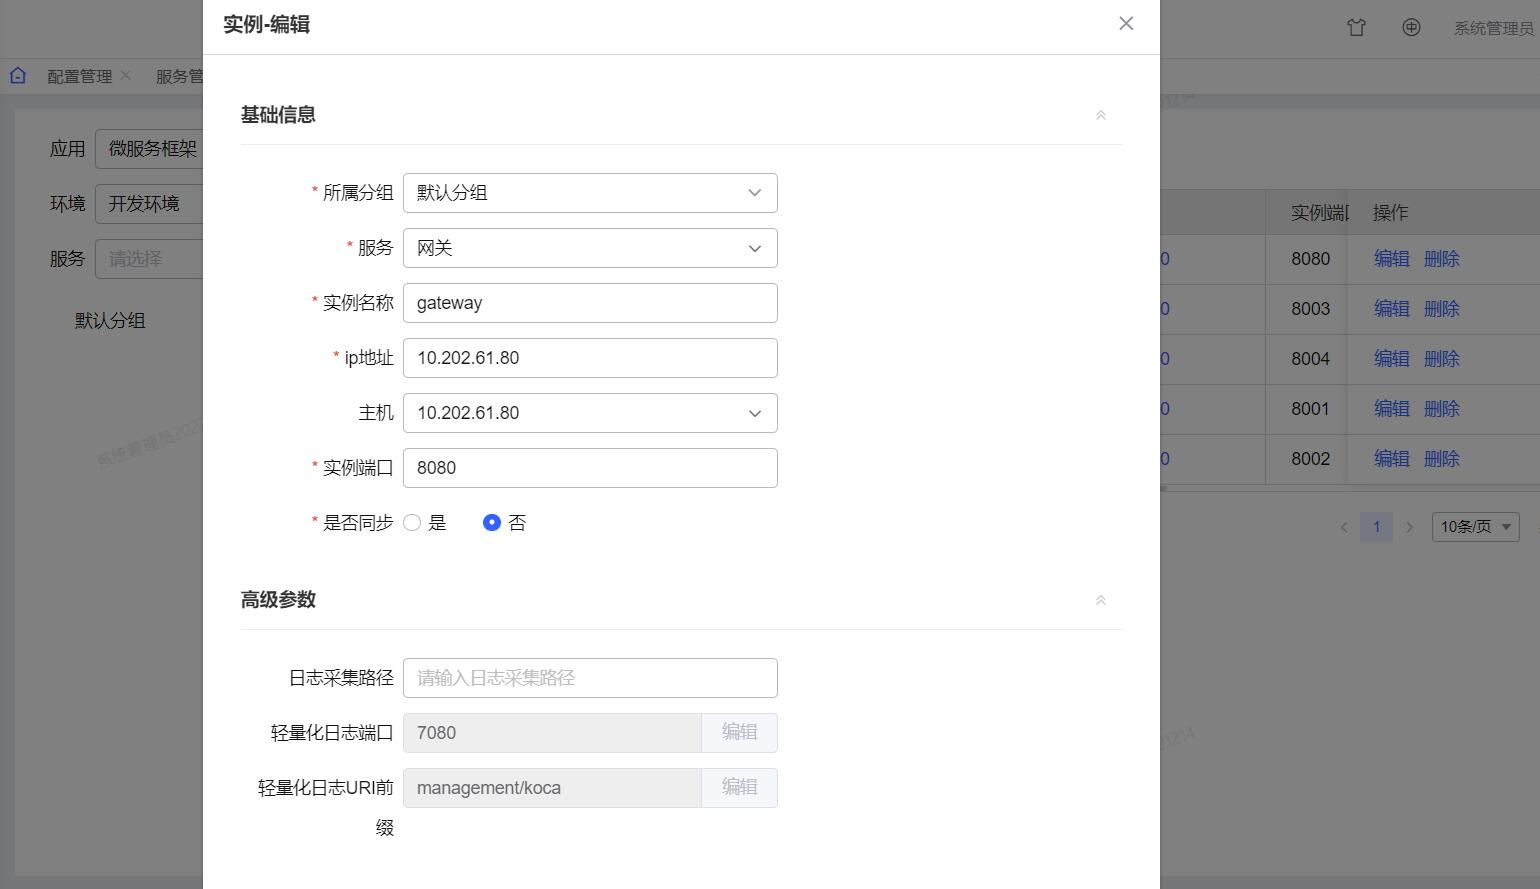Click 编辑 in the 8003 row
Image resolution: width=1540 pixels, height=889 pixels.
(1392, 309)
